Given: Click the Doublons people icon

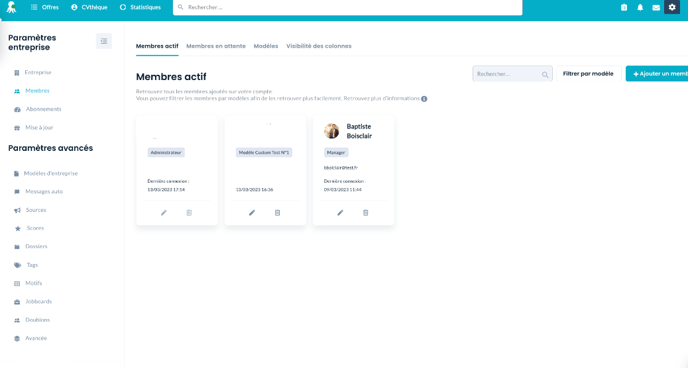Looking at the screenshot, I should tap(17, 321).
